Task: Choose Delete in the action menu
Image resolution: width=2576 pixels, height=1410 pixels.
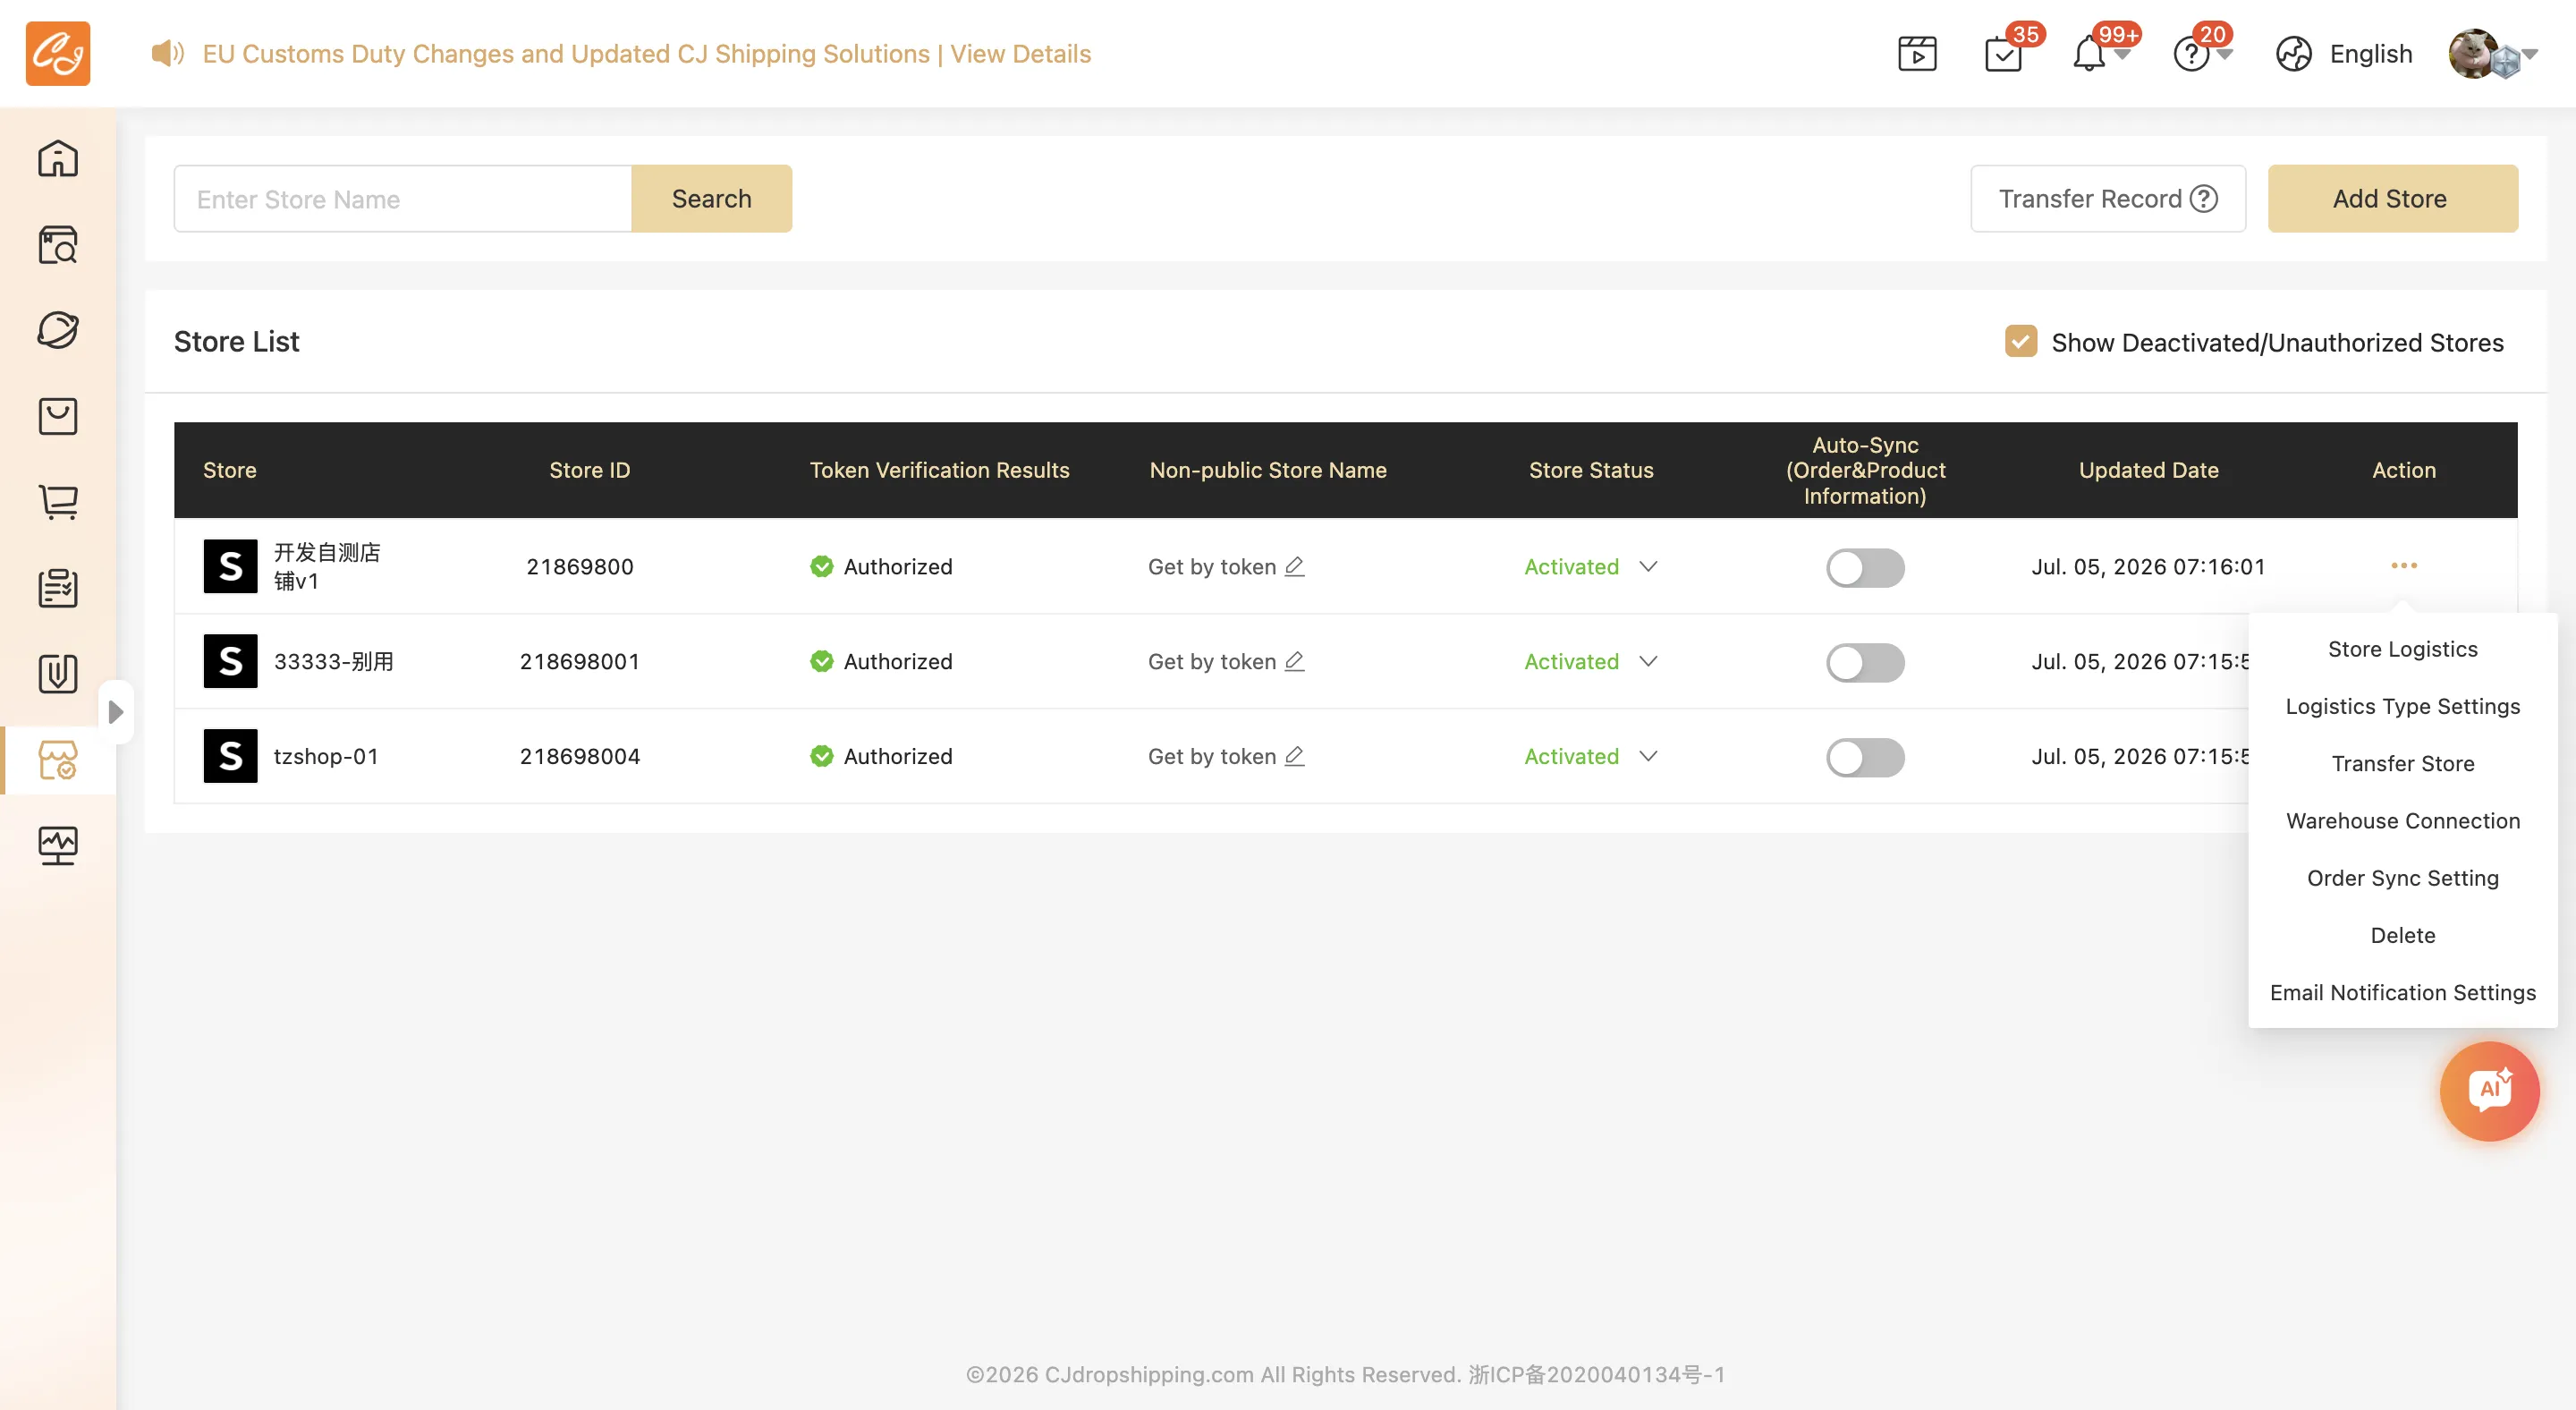Action: click(2403, 935)
